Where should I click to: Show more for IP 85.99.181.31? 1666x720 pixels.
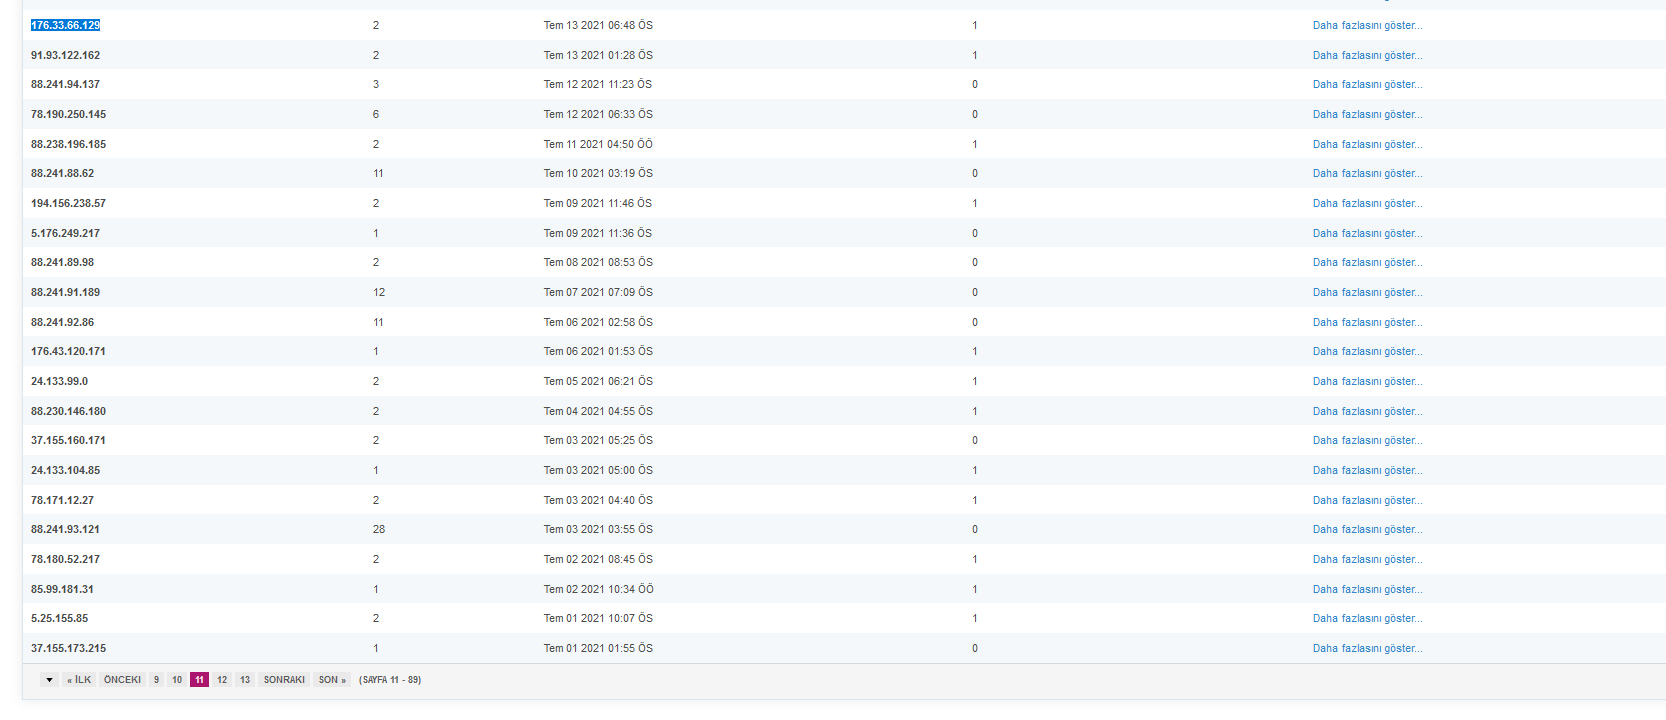point(1367,589)
